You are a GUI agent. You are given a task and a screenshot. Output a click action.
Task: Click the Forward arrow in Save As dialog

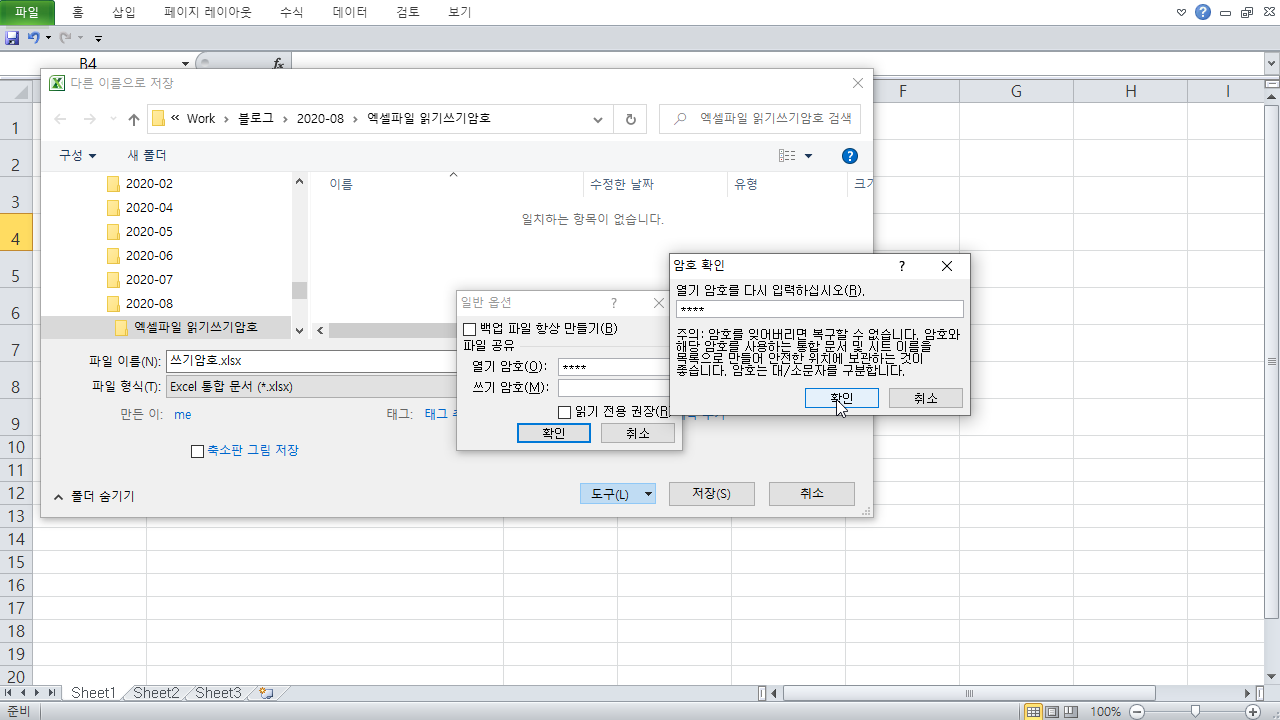coord(90,119)
